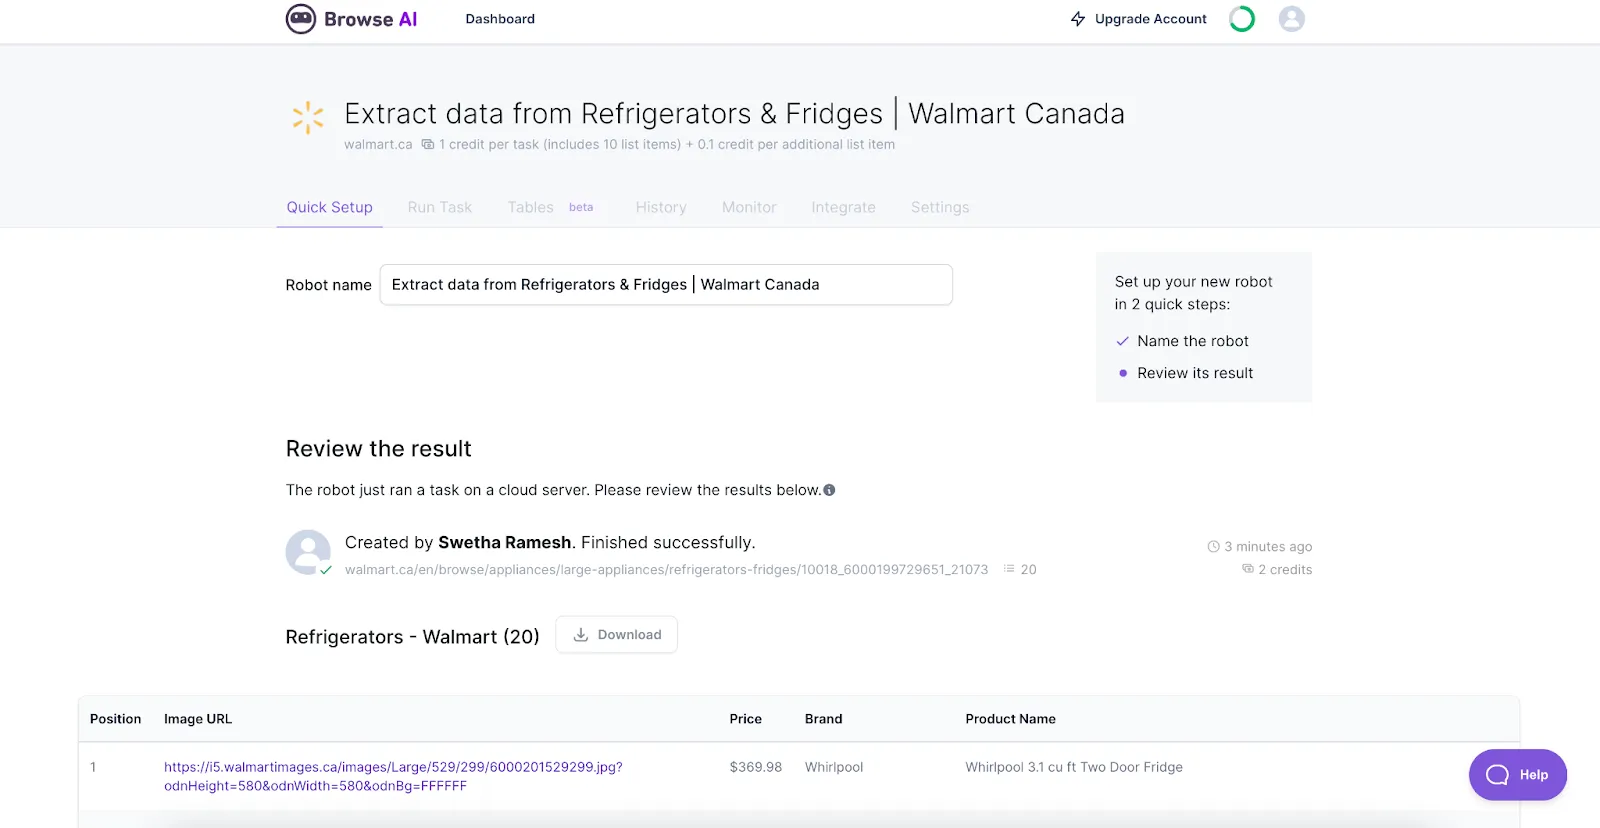Click the Browse AI robot logo
Image resolution: width=1600 pixels, height=828 pixels.
click(301, 19)
